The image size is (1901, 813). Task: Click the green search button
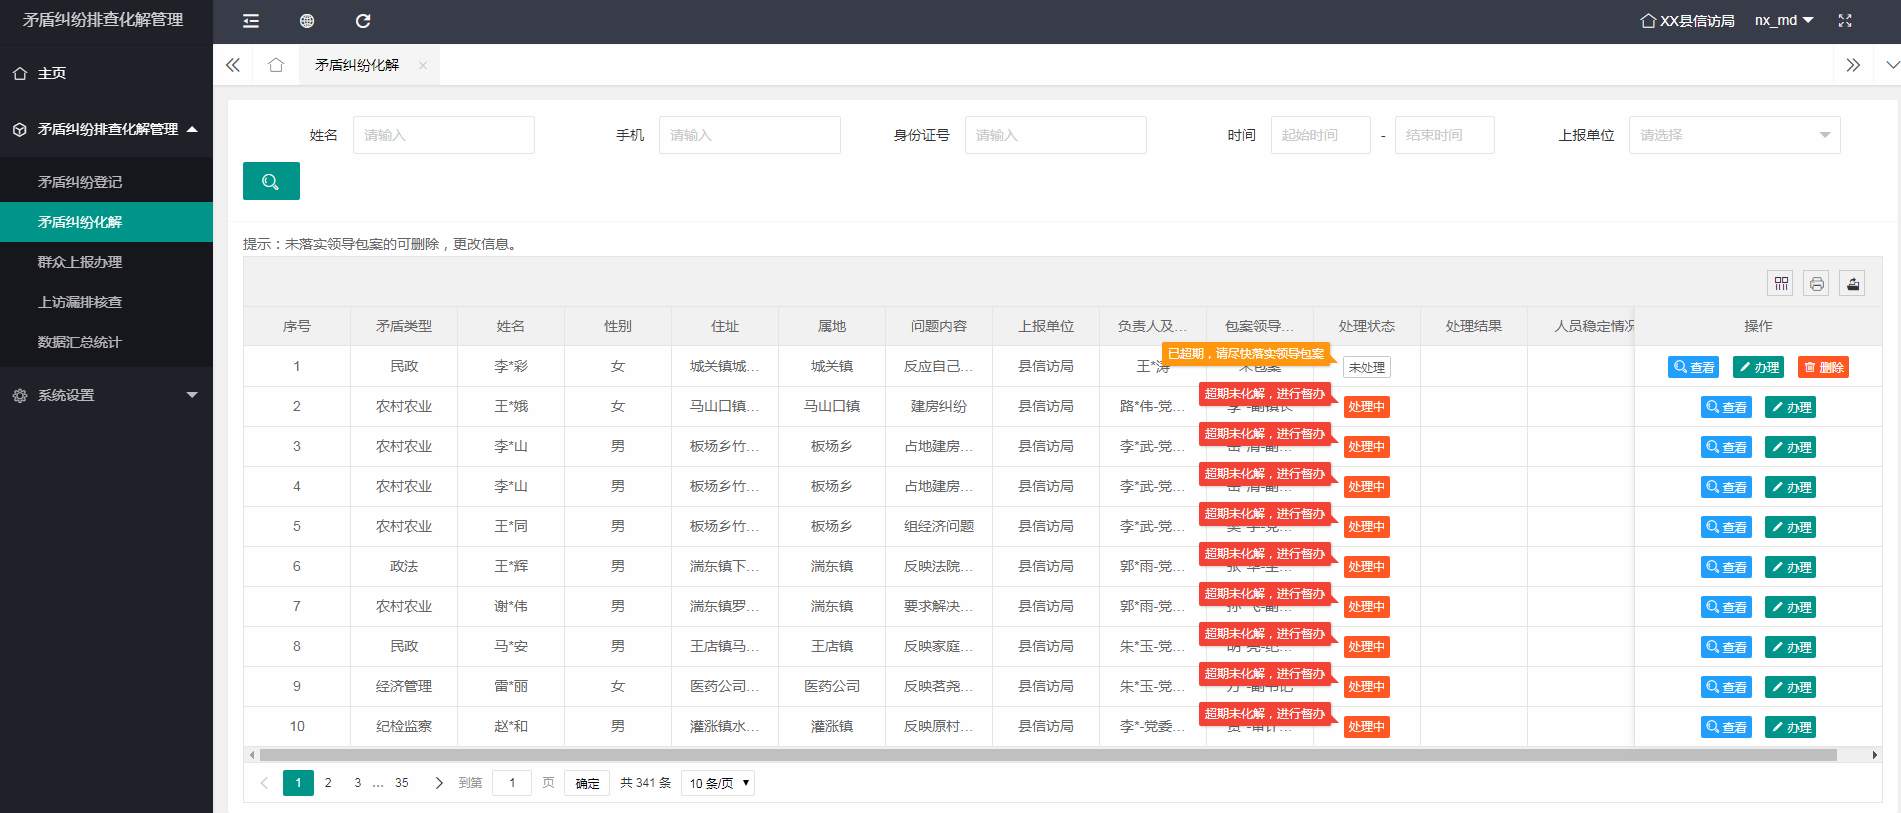tap(271, 181)
